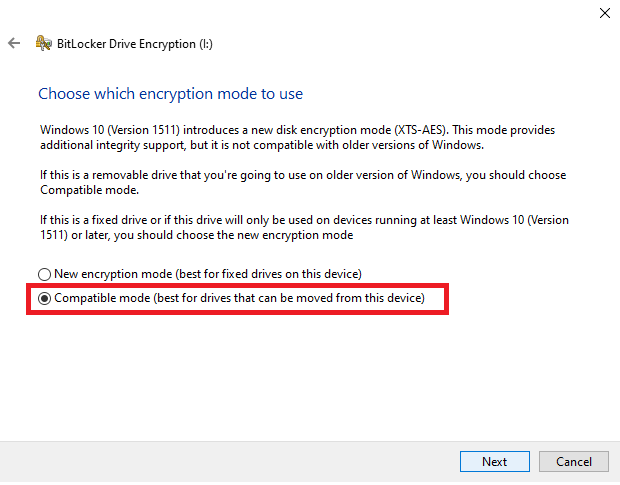Screen dimensions: 620x485
Task: Select the Compatible mode radio button
Action: point(44,298)
